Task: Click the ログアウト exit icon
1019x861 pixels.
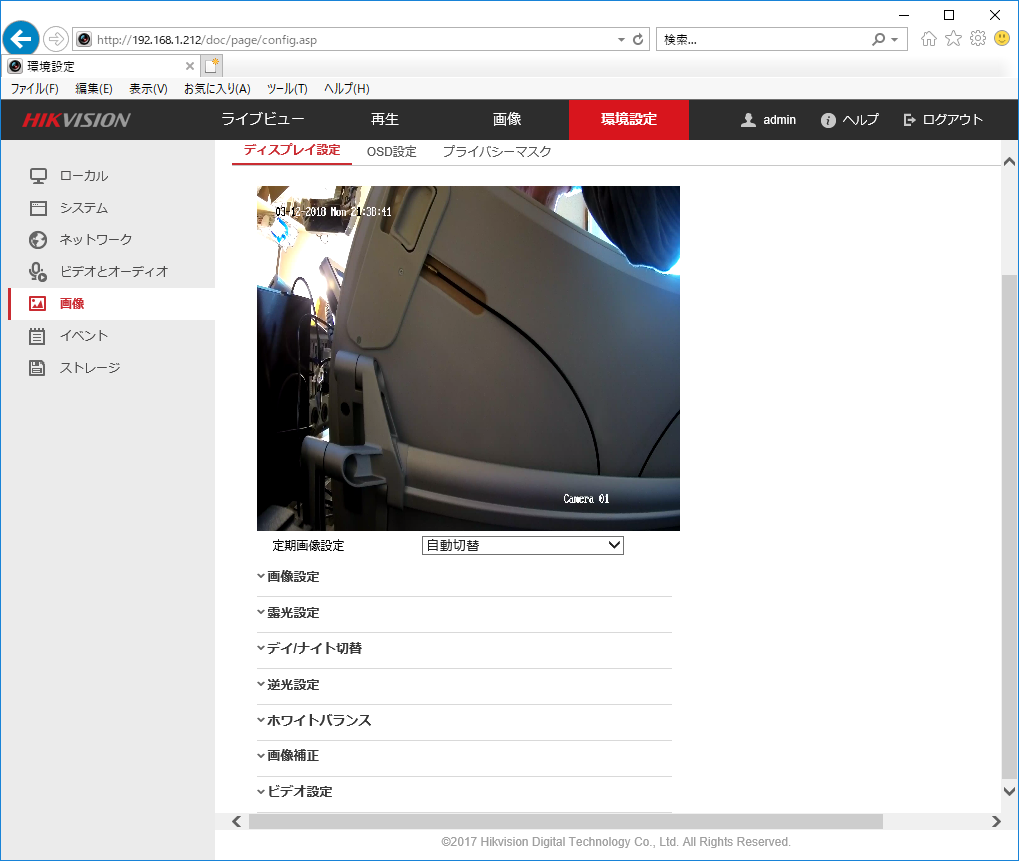Action: [x=909, y=120]
